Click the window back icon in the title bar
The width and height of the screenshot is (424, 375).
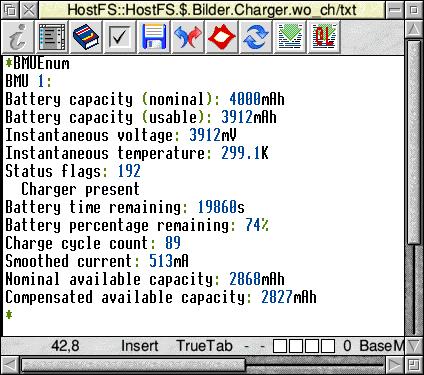click(11, 10)
